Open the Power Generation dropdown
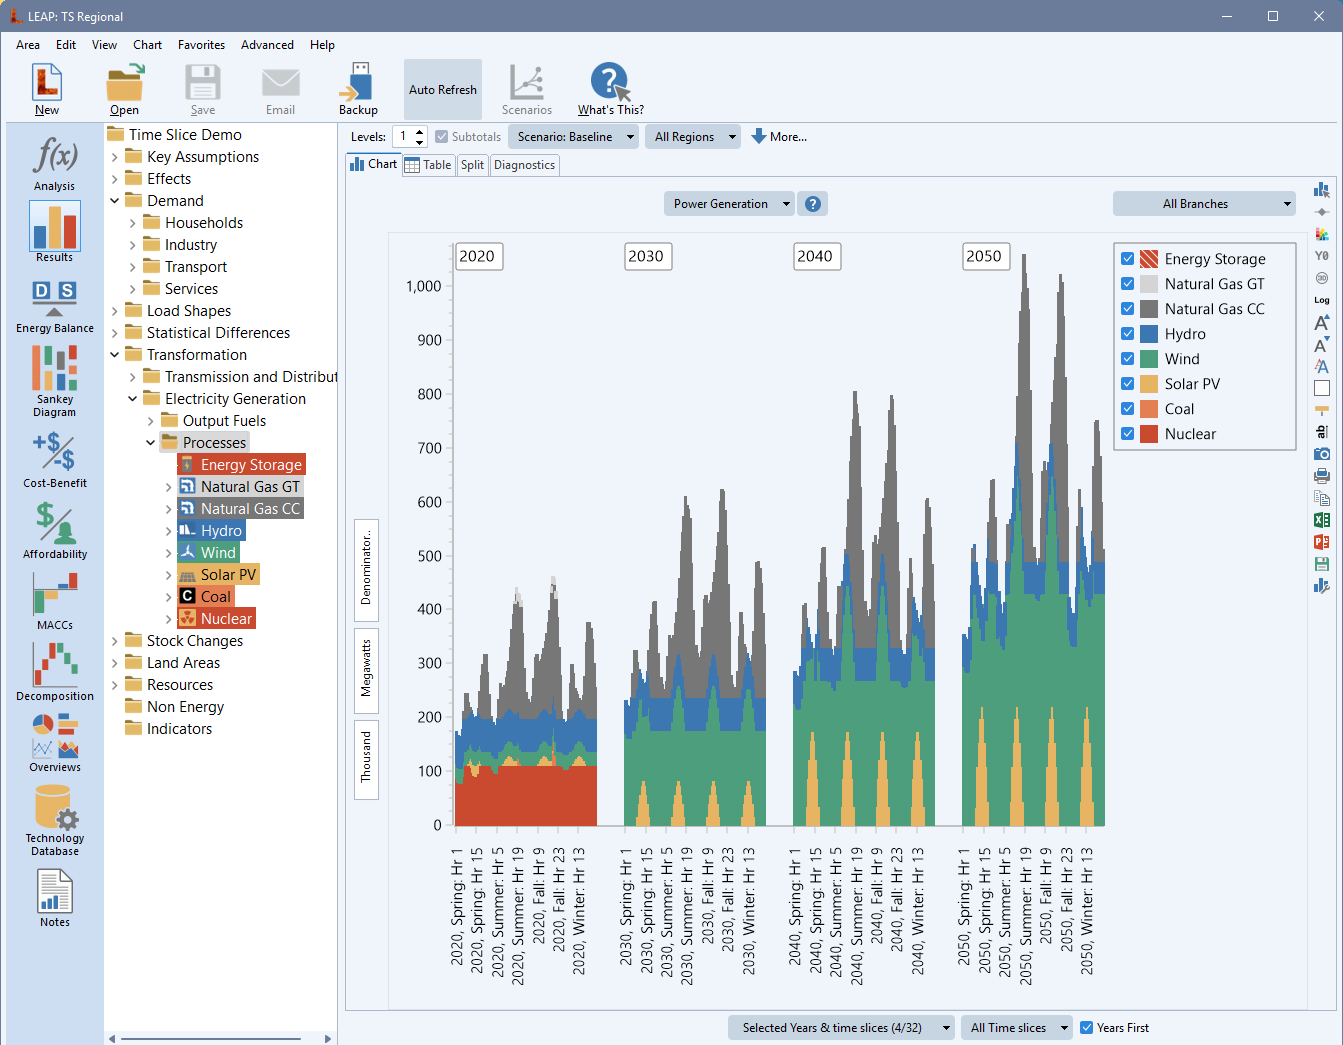This screenshot has width=1343, height=1045. [x=729, y=204]
